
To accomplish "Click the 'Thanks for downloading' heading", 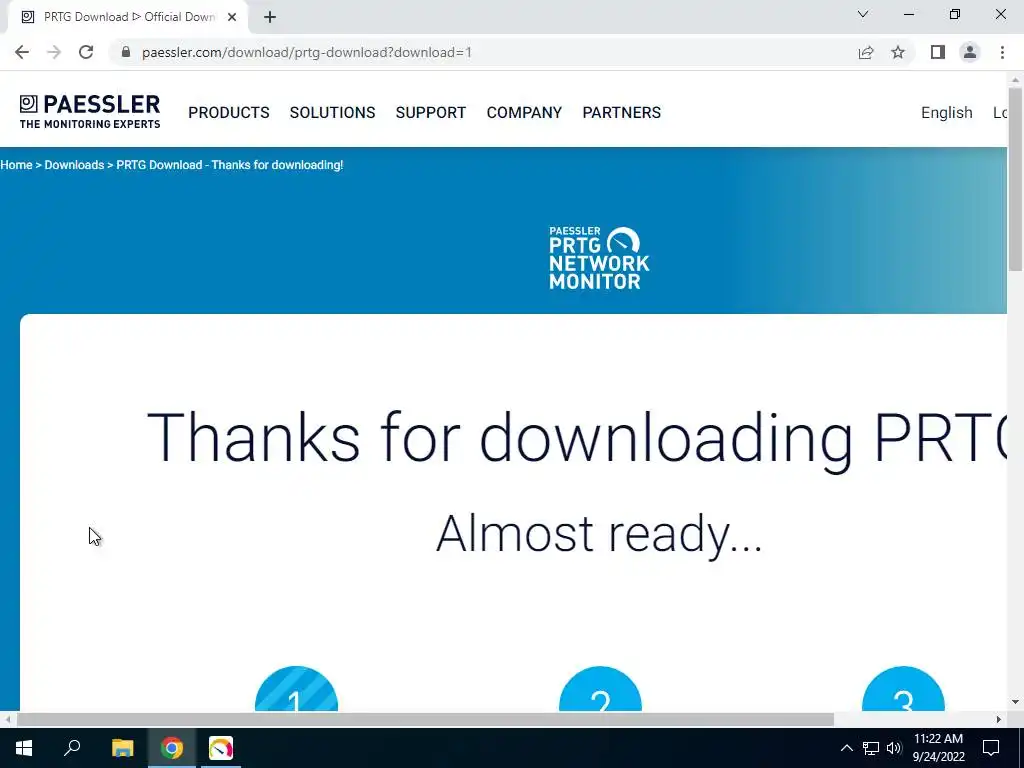I will (x=577, y=439).
